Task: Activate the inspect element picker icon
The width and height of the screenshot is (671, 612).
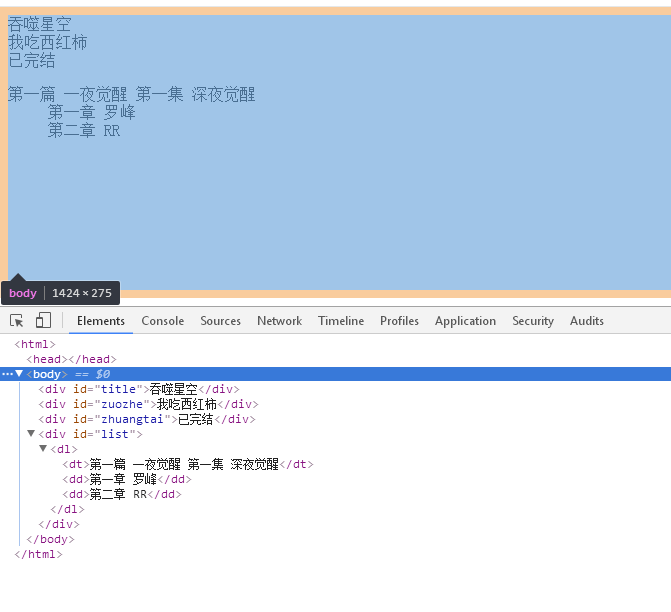Action: (17, 321)
